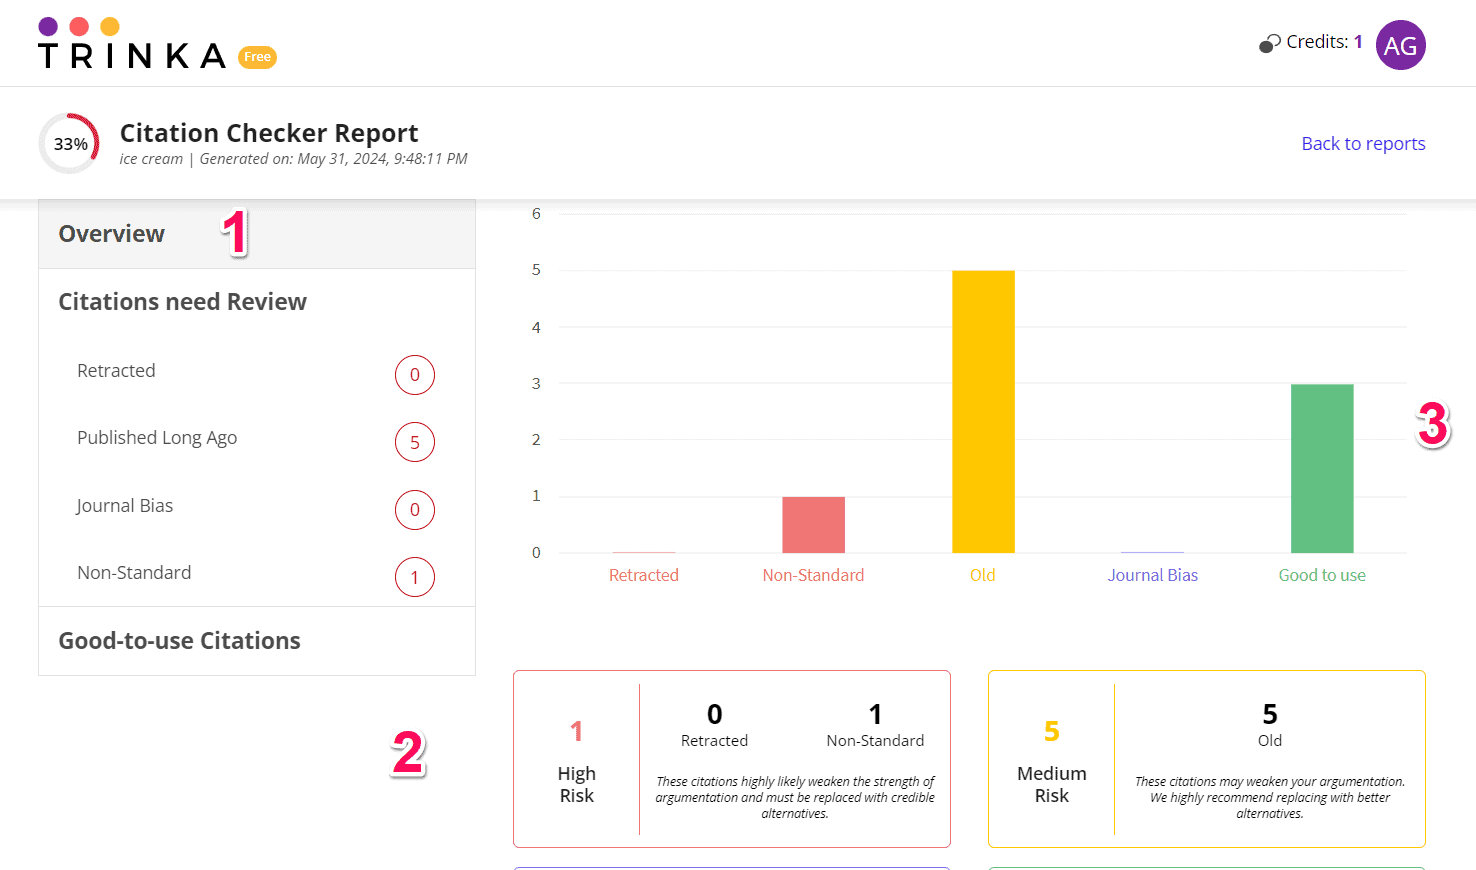The height and width of the screenshot is (870, 1476).
Task: Select the Retracted citations row
Action: pyautogui.click(x=257, y=373)
